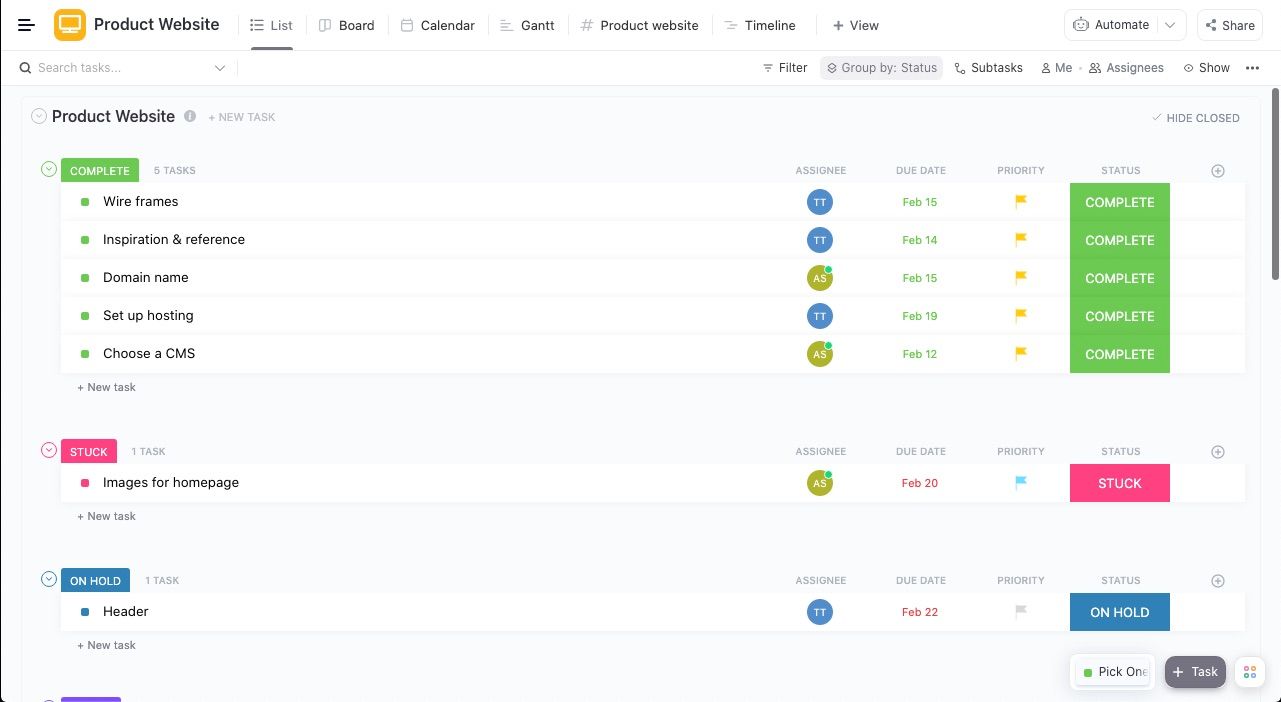
Task: Click the Share button
Action: (1230, 25)
